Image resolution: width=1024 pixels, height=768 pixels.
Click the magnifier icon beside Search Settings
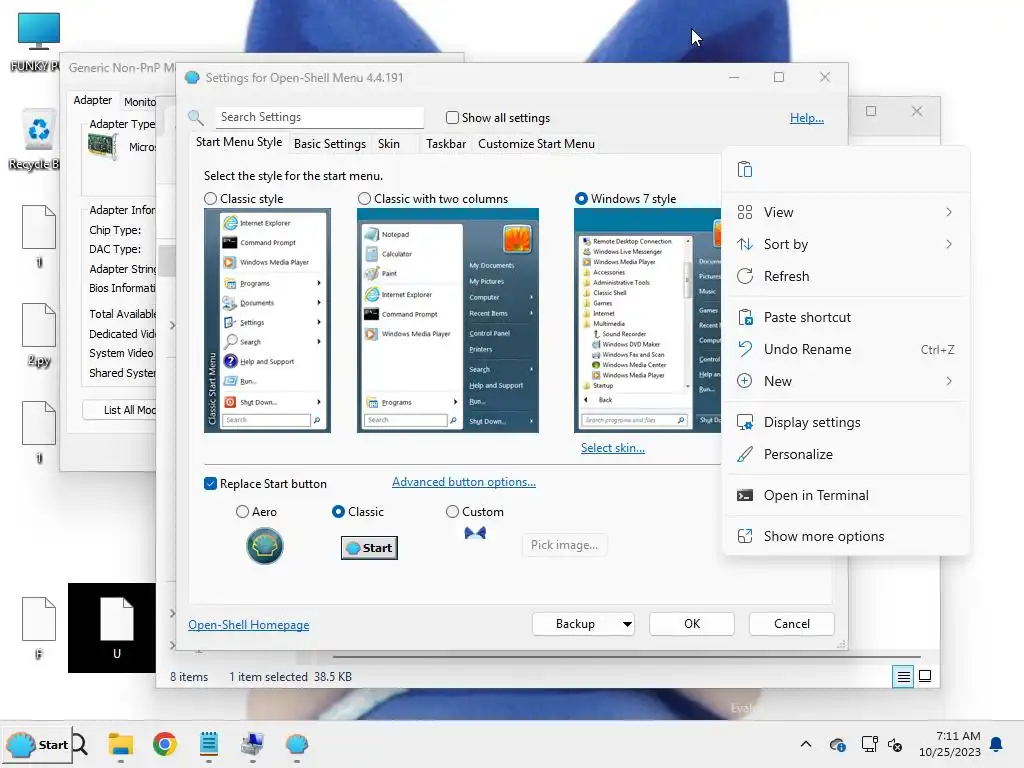point(196,118)
